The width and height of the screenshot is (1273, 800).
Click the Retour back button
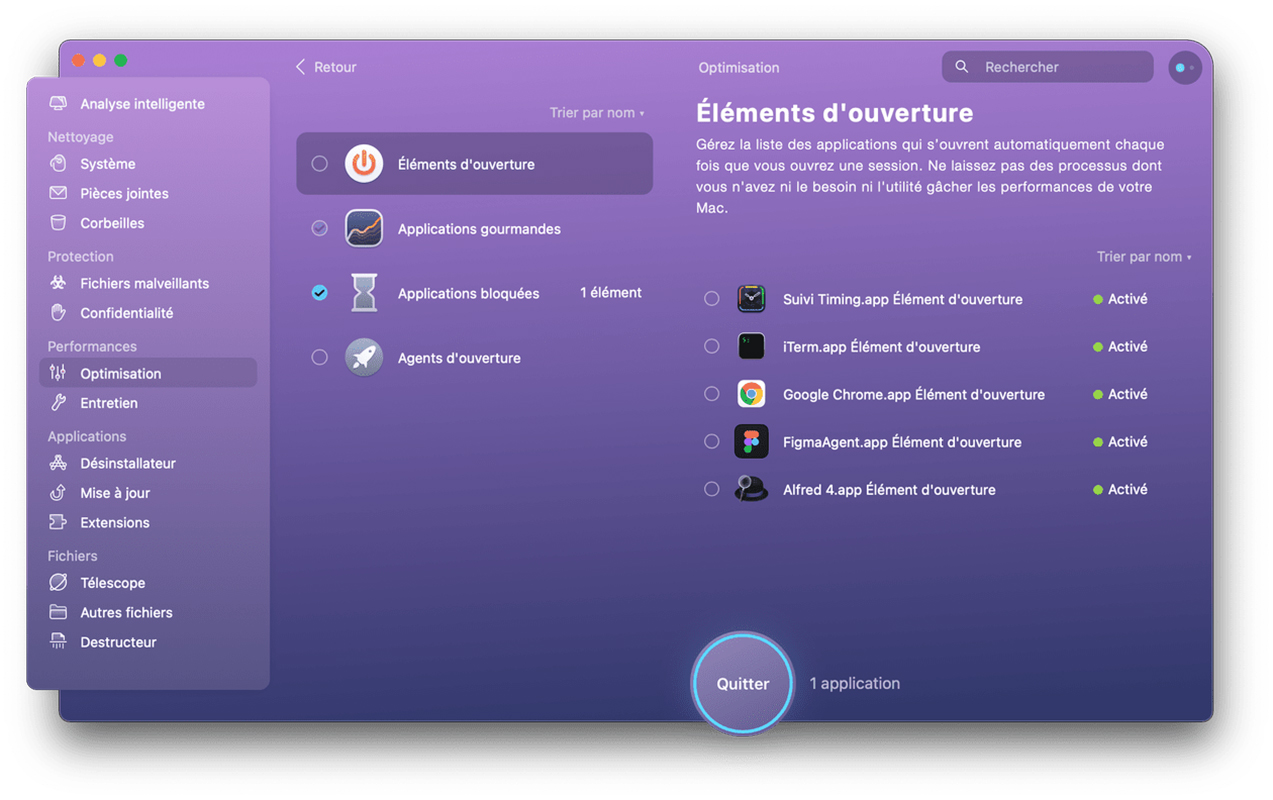coord(326,67)
